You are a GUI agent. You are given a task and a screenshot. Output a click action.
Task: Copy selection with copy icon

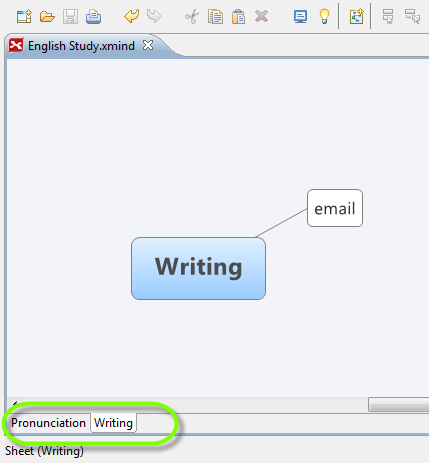click(x=215, y=16)
